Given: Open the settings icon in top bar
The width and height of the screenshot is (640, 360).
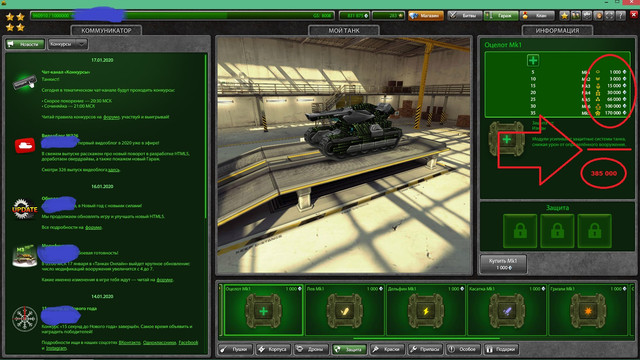Looking at the screenshot, I should pos(587,16).
